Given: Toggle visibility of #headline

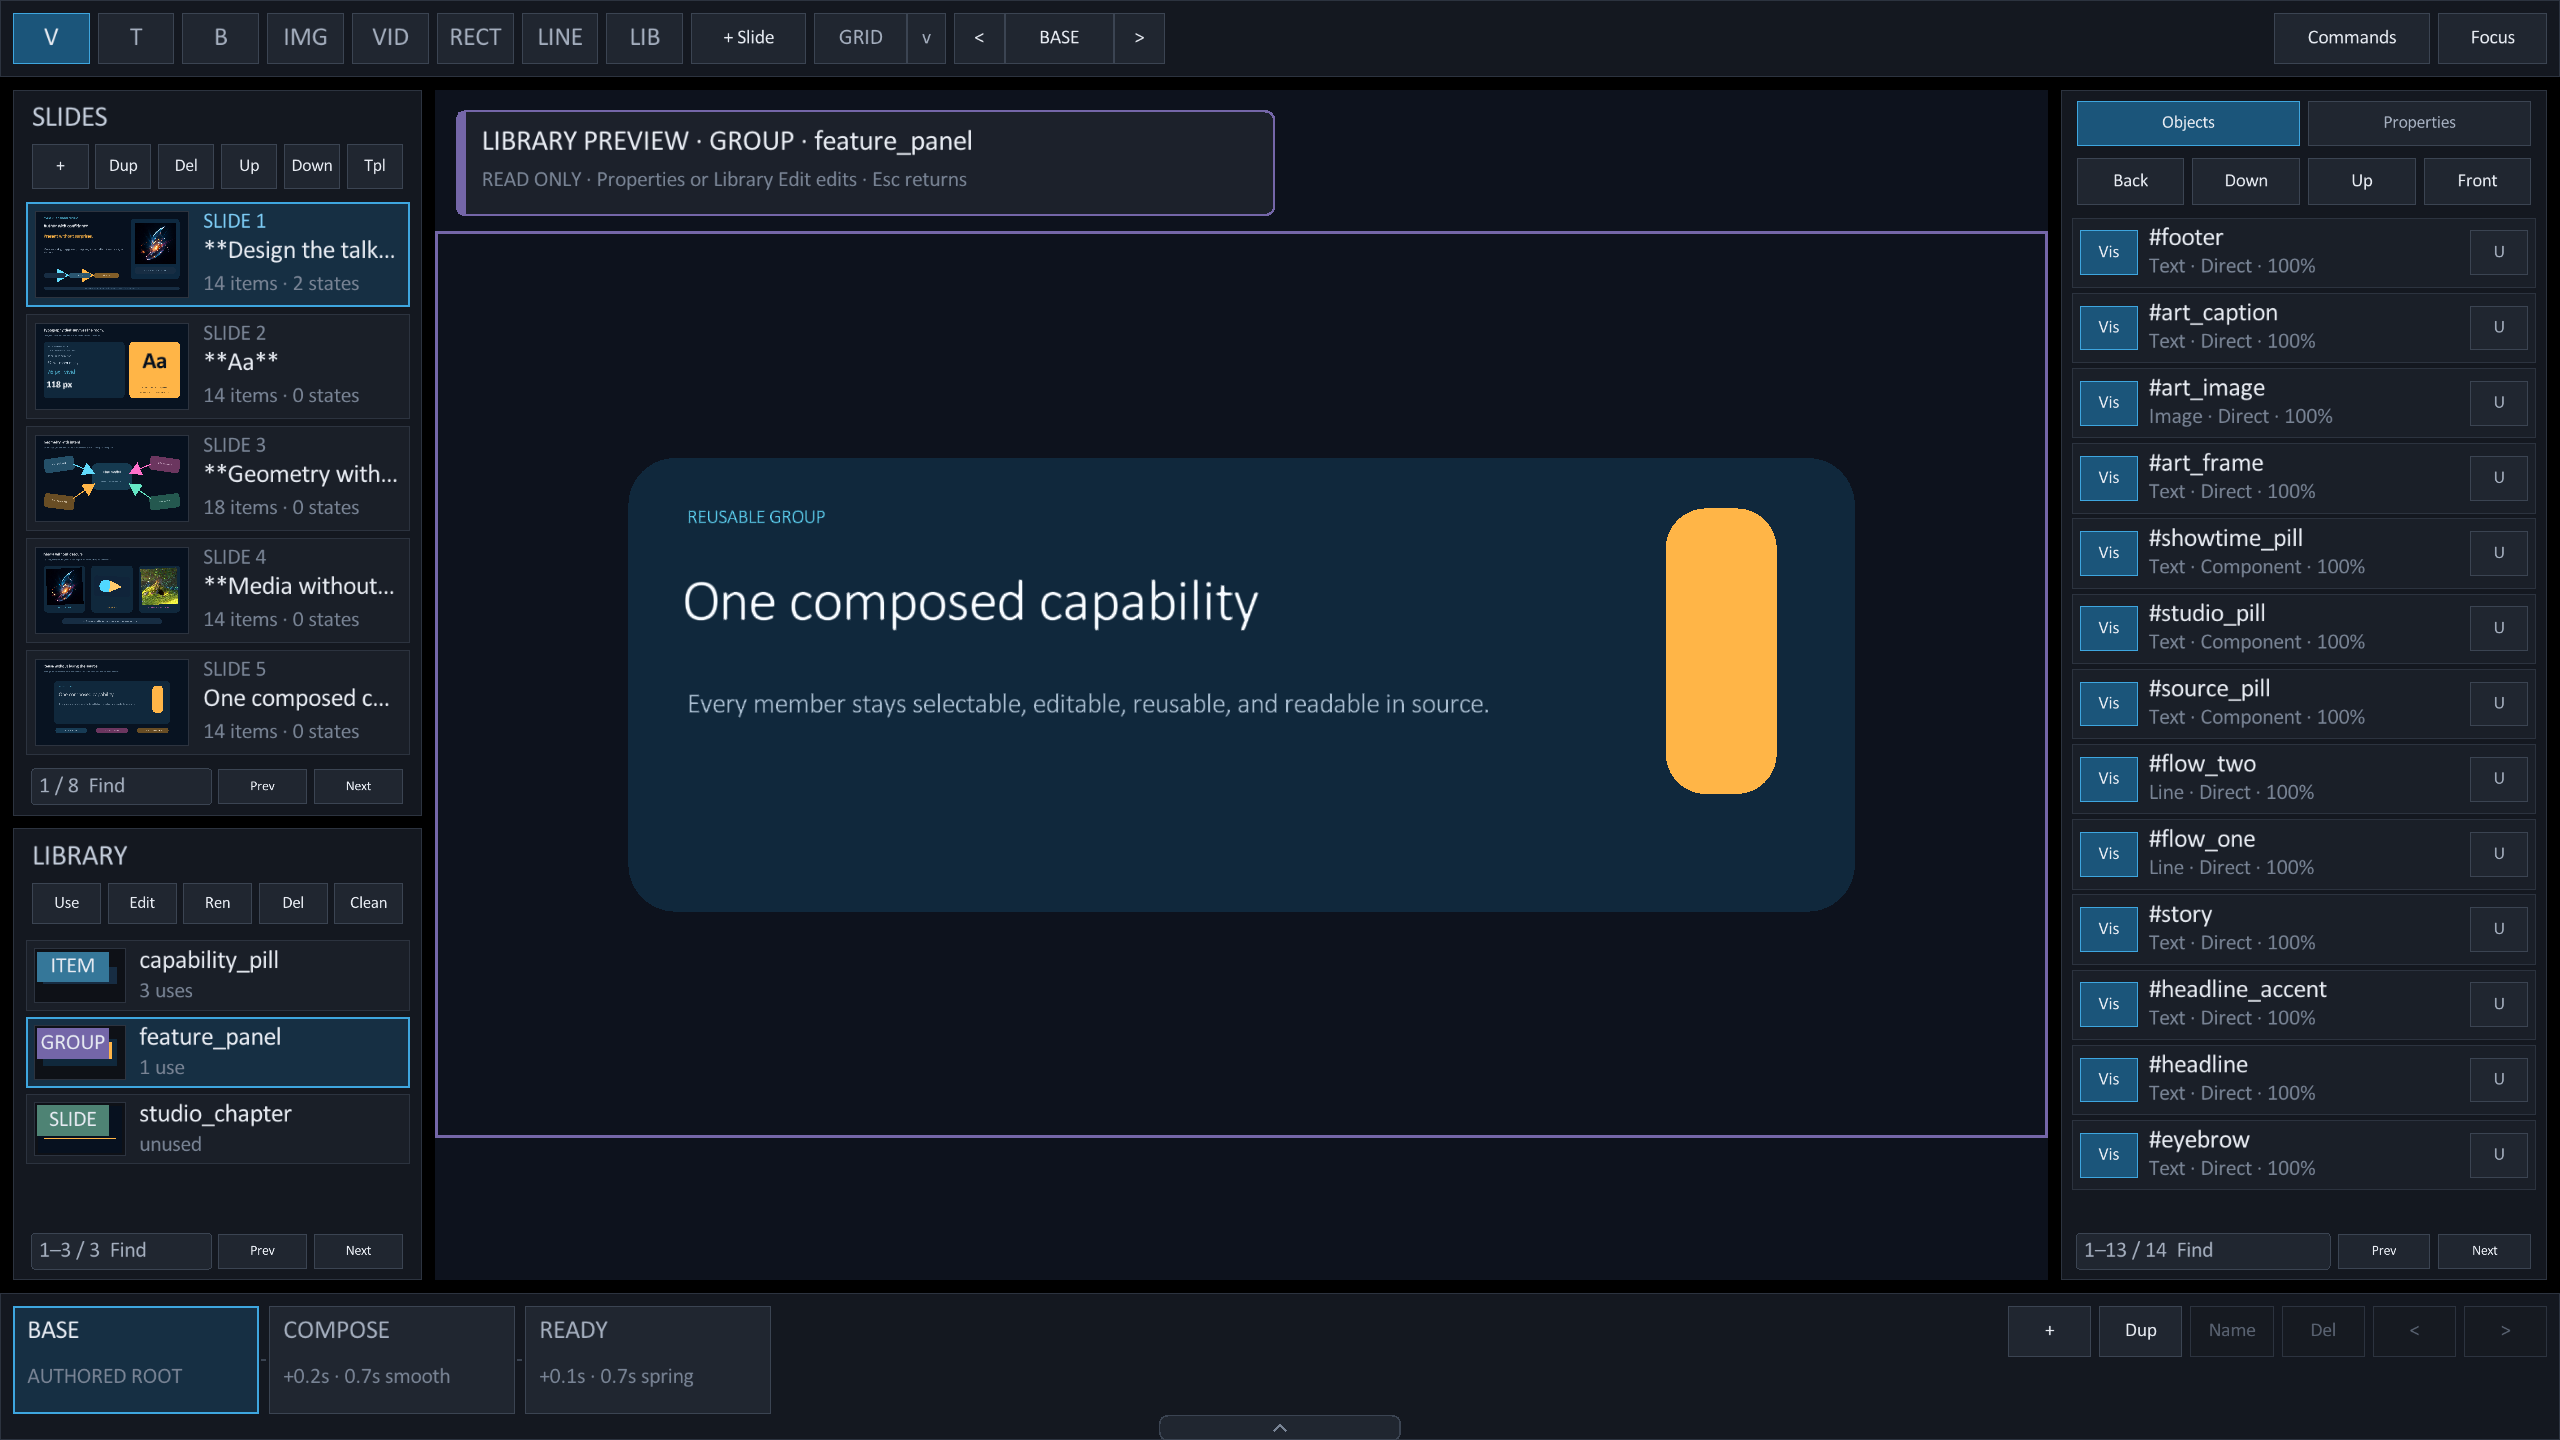Looking at the screenshot, I should pyautogui.click(x=2109, y=1079).
